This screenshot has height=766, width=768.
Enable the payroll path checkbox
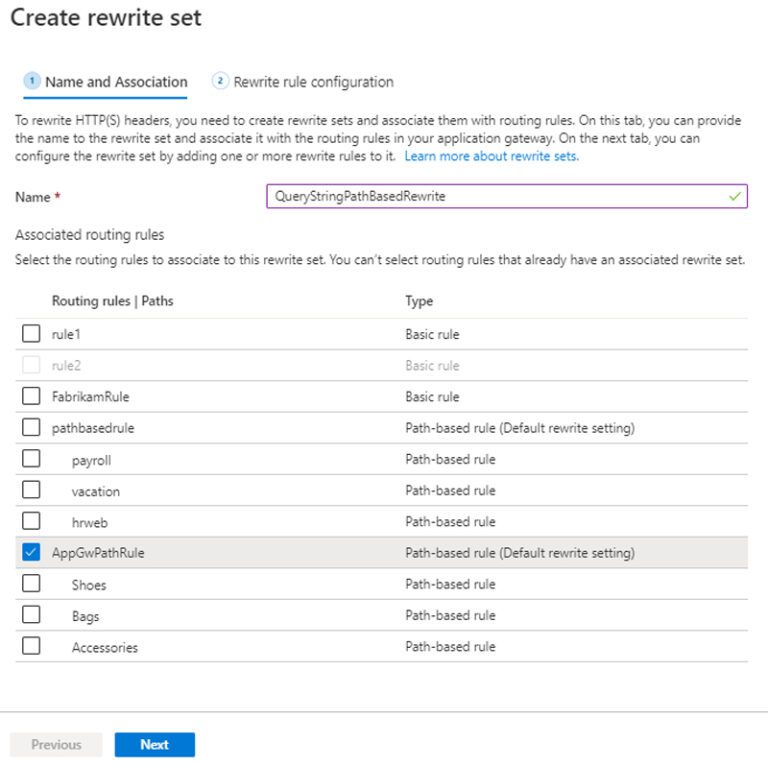click(x=31, y=459)
